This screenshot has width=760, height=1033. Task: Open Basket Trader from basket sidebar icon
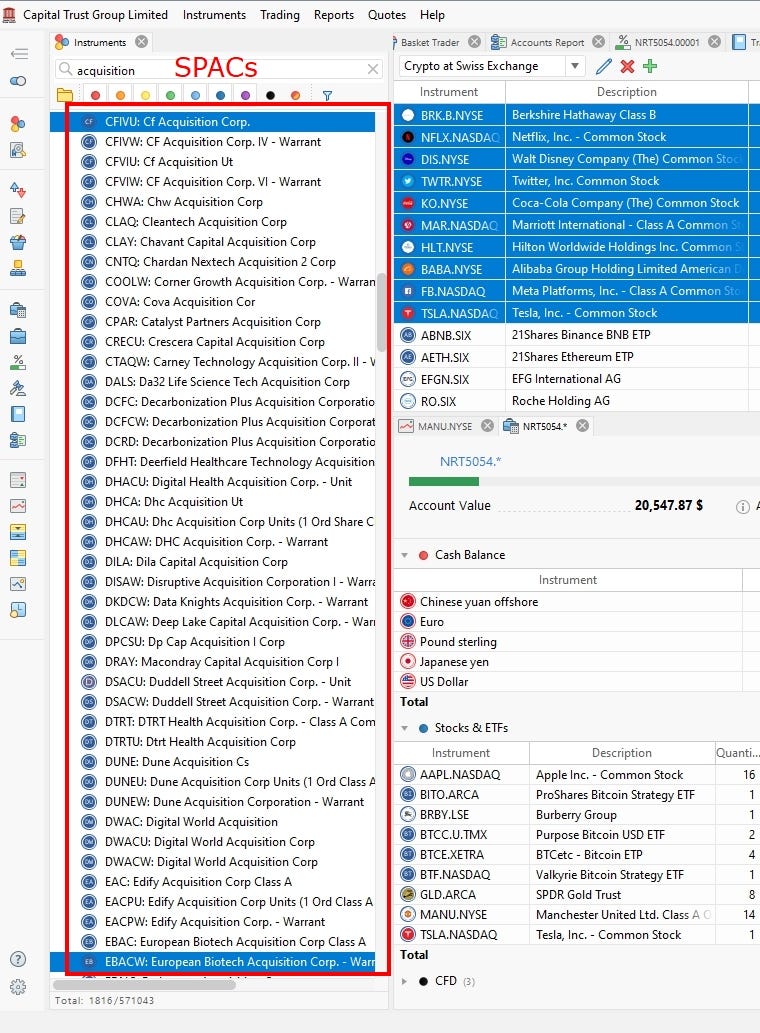[x=18, y=242]
